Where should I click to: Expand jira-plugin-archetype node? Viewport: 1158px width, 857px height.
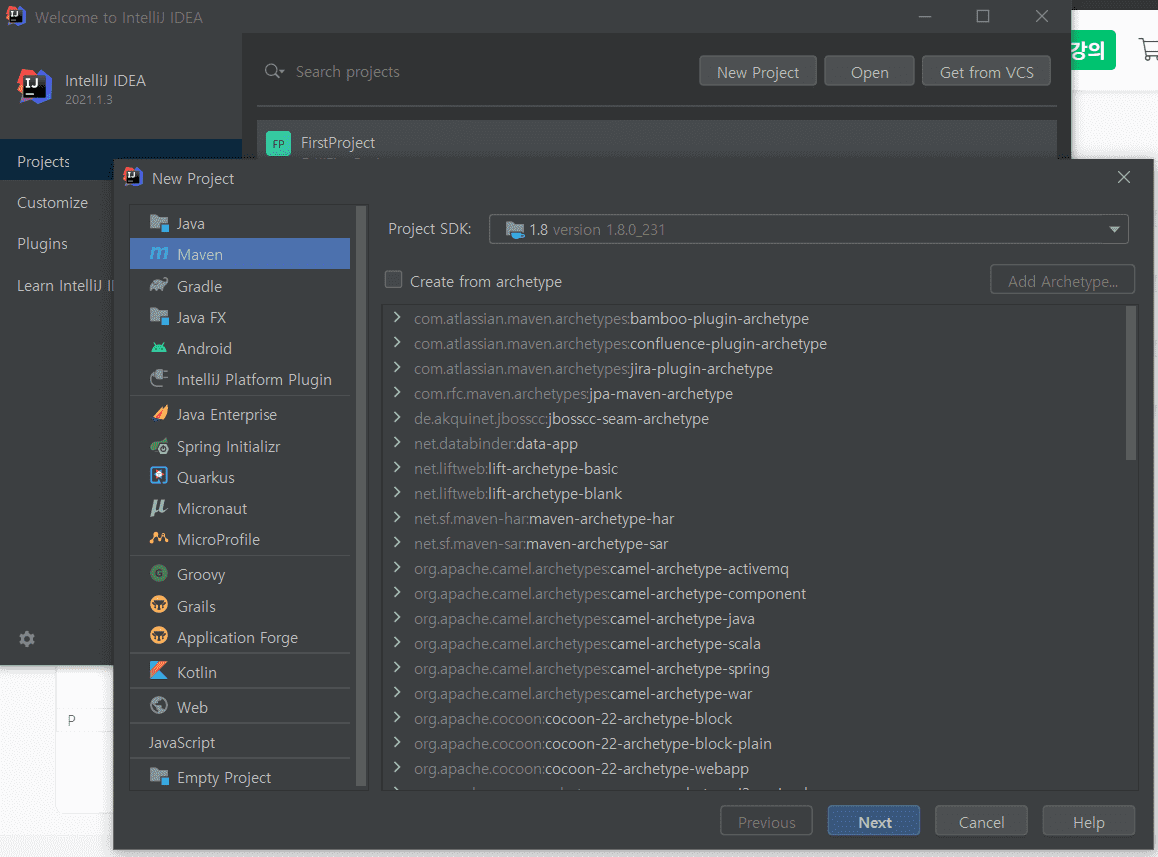click(397, 368)
